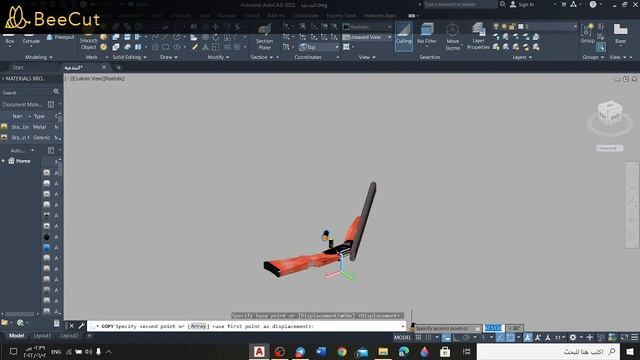Click the Group objects tool
Viewport: 640px width, 360px height.
click(588, 33)
